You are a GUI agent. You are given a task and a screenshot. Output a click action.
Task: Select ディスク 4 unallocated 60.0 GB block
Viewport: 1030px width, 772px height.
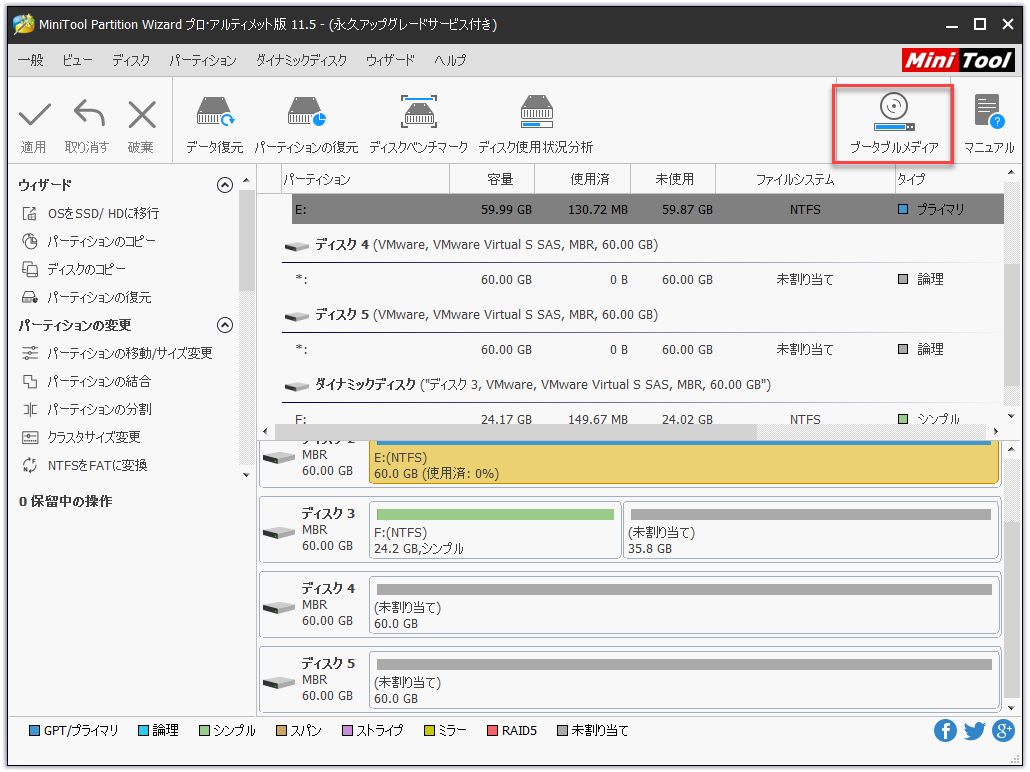click(684, 606)
